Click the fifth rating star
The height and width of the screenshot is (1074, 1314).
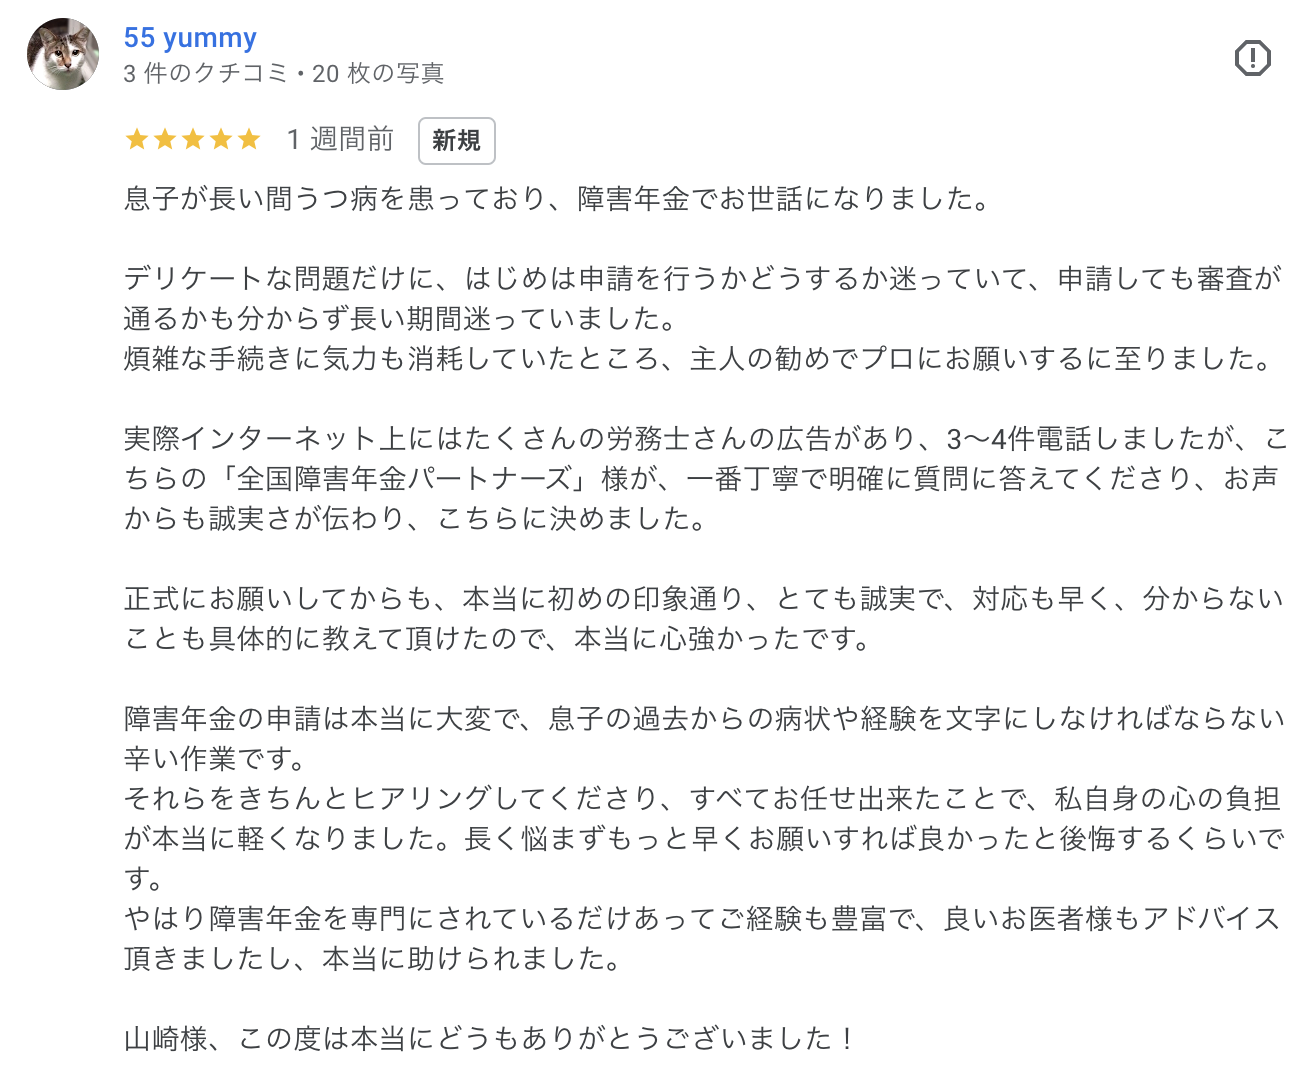point(248,140)
